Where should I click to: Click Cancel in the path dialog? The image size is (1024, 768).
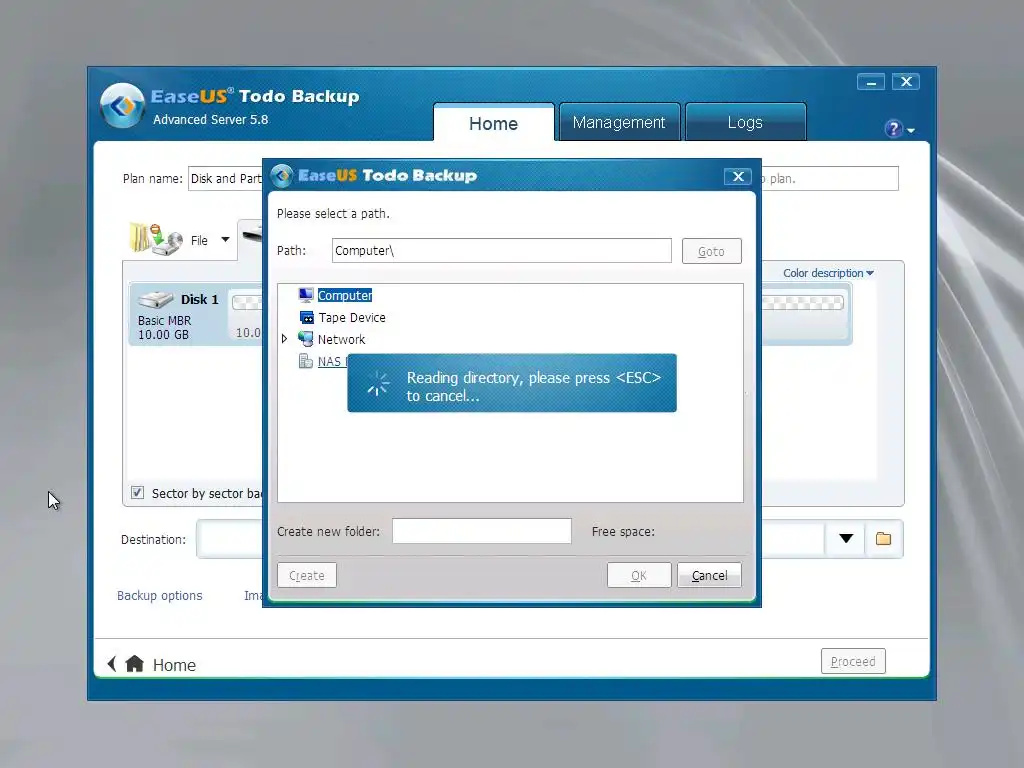tap(709, 575)
